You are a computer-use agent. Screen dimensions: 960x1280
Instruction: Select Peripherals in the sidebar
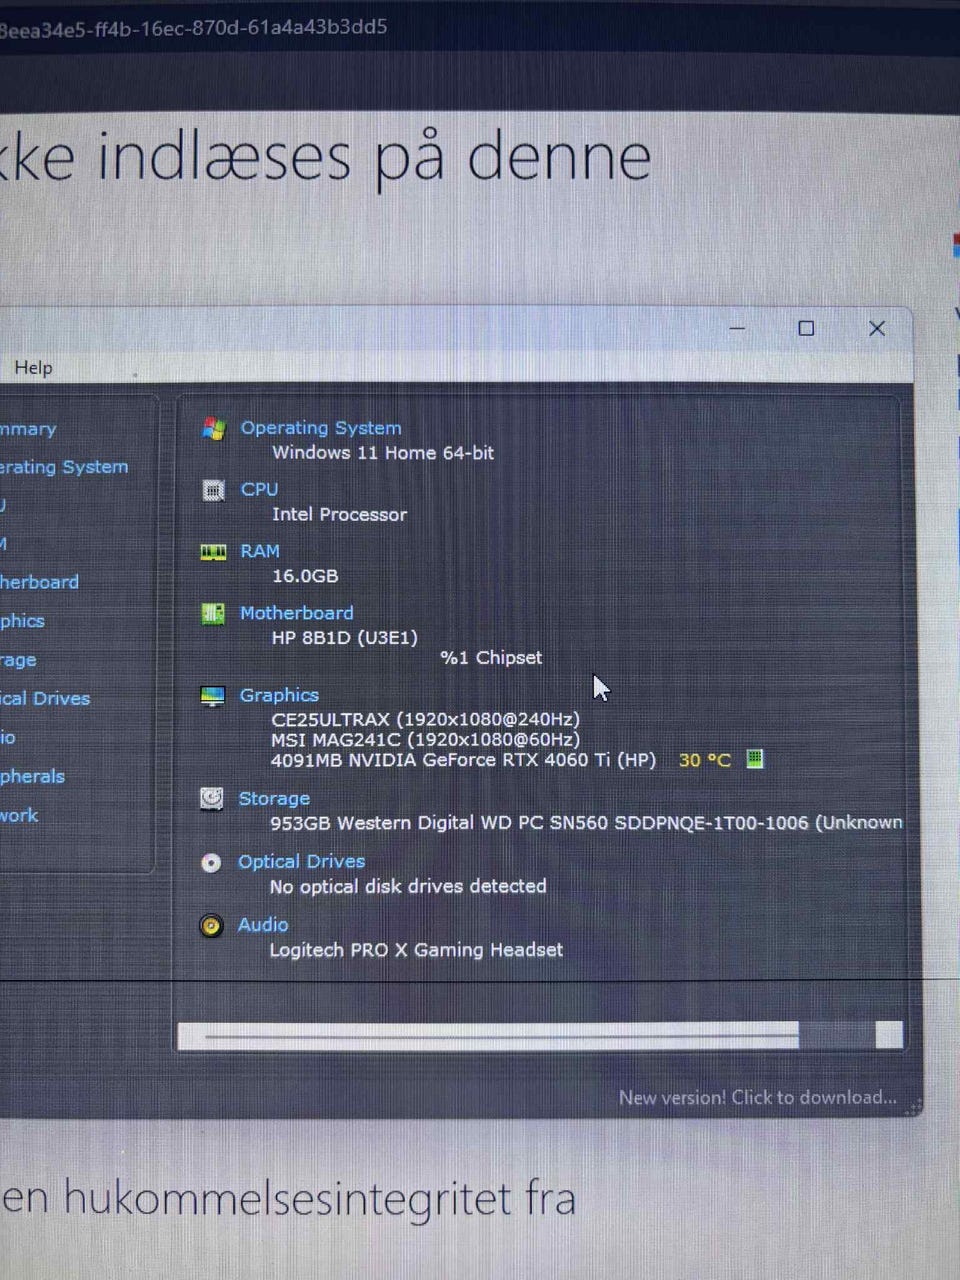click(32, 776)
